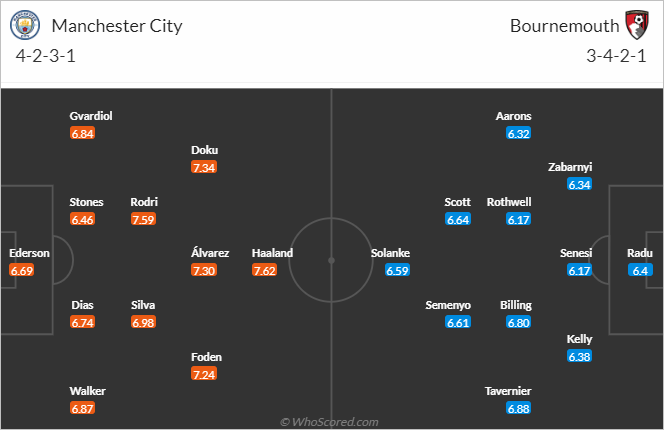Click on player name Álvarez
Viewport: 664px width, 430px height.
pos(210,252)
